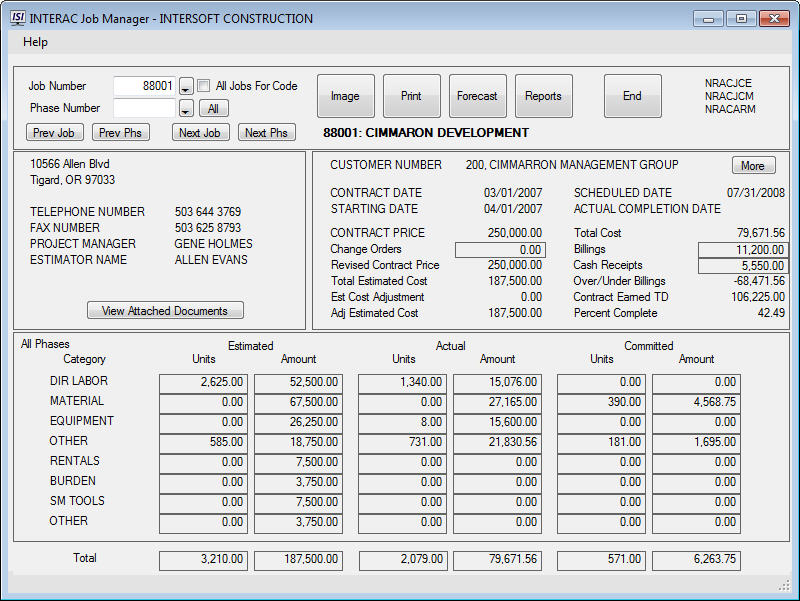The height and width of the screenshot is (601, 800).
Task: Click RENTALS estimated amount 7,500.00
Action: 298,463
